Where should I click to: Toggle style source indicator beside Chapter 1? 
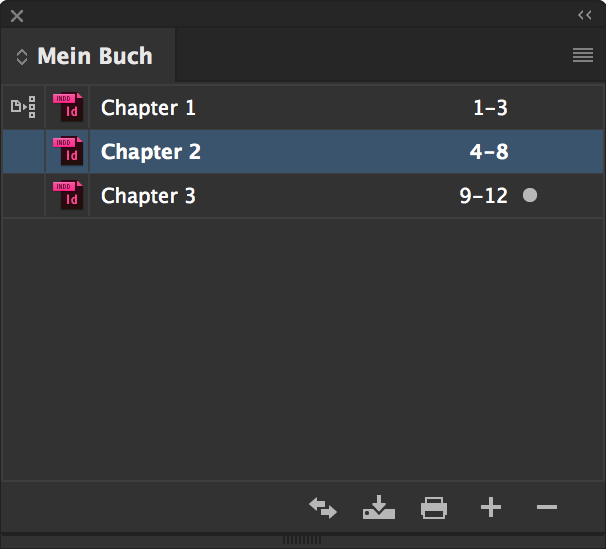click(x=23, y=107)
